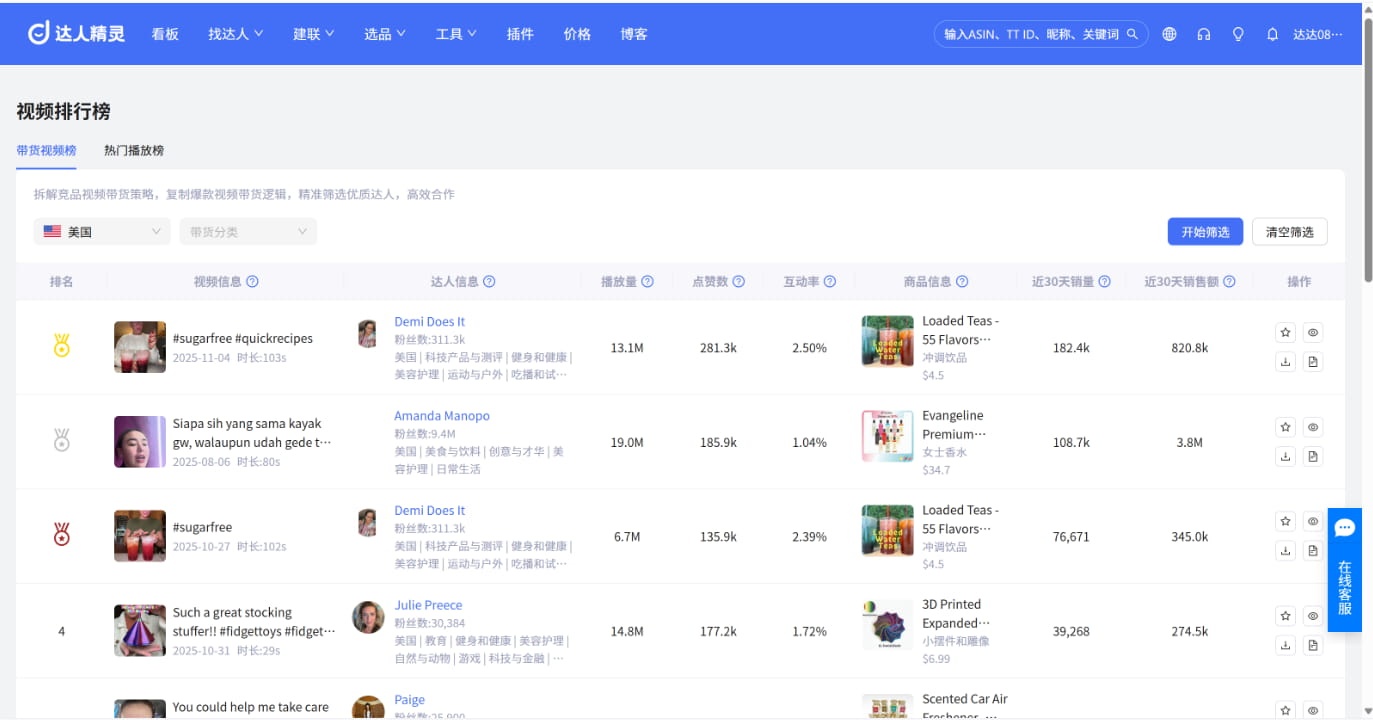Select 看板 from the top navigation
1373x720 pixels.
click(164, 33)
